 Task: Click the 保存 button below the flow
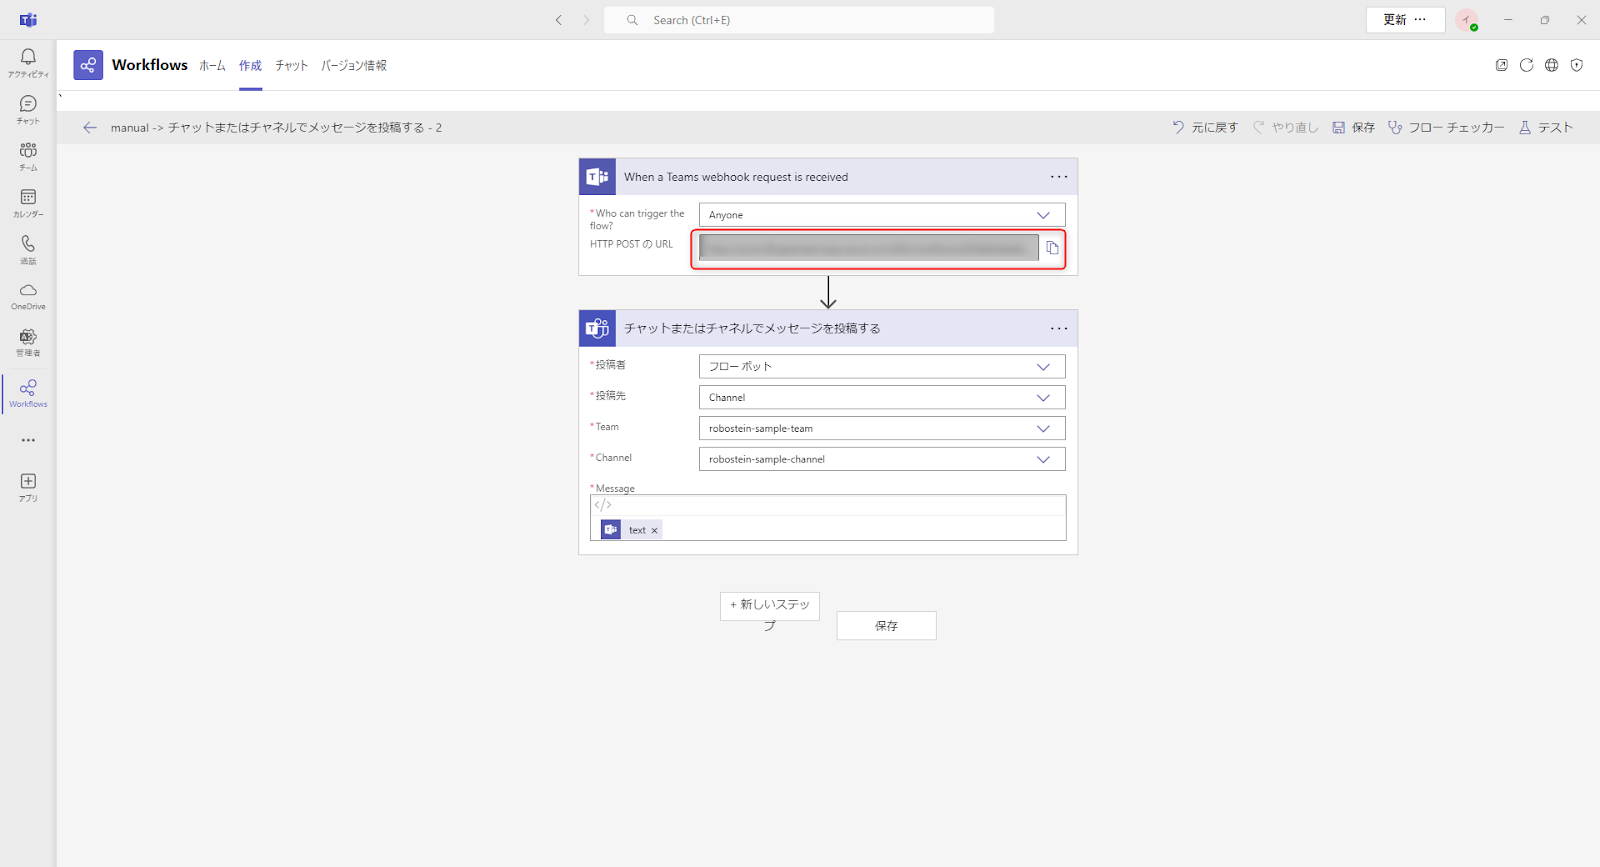[x=886, y=625]
